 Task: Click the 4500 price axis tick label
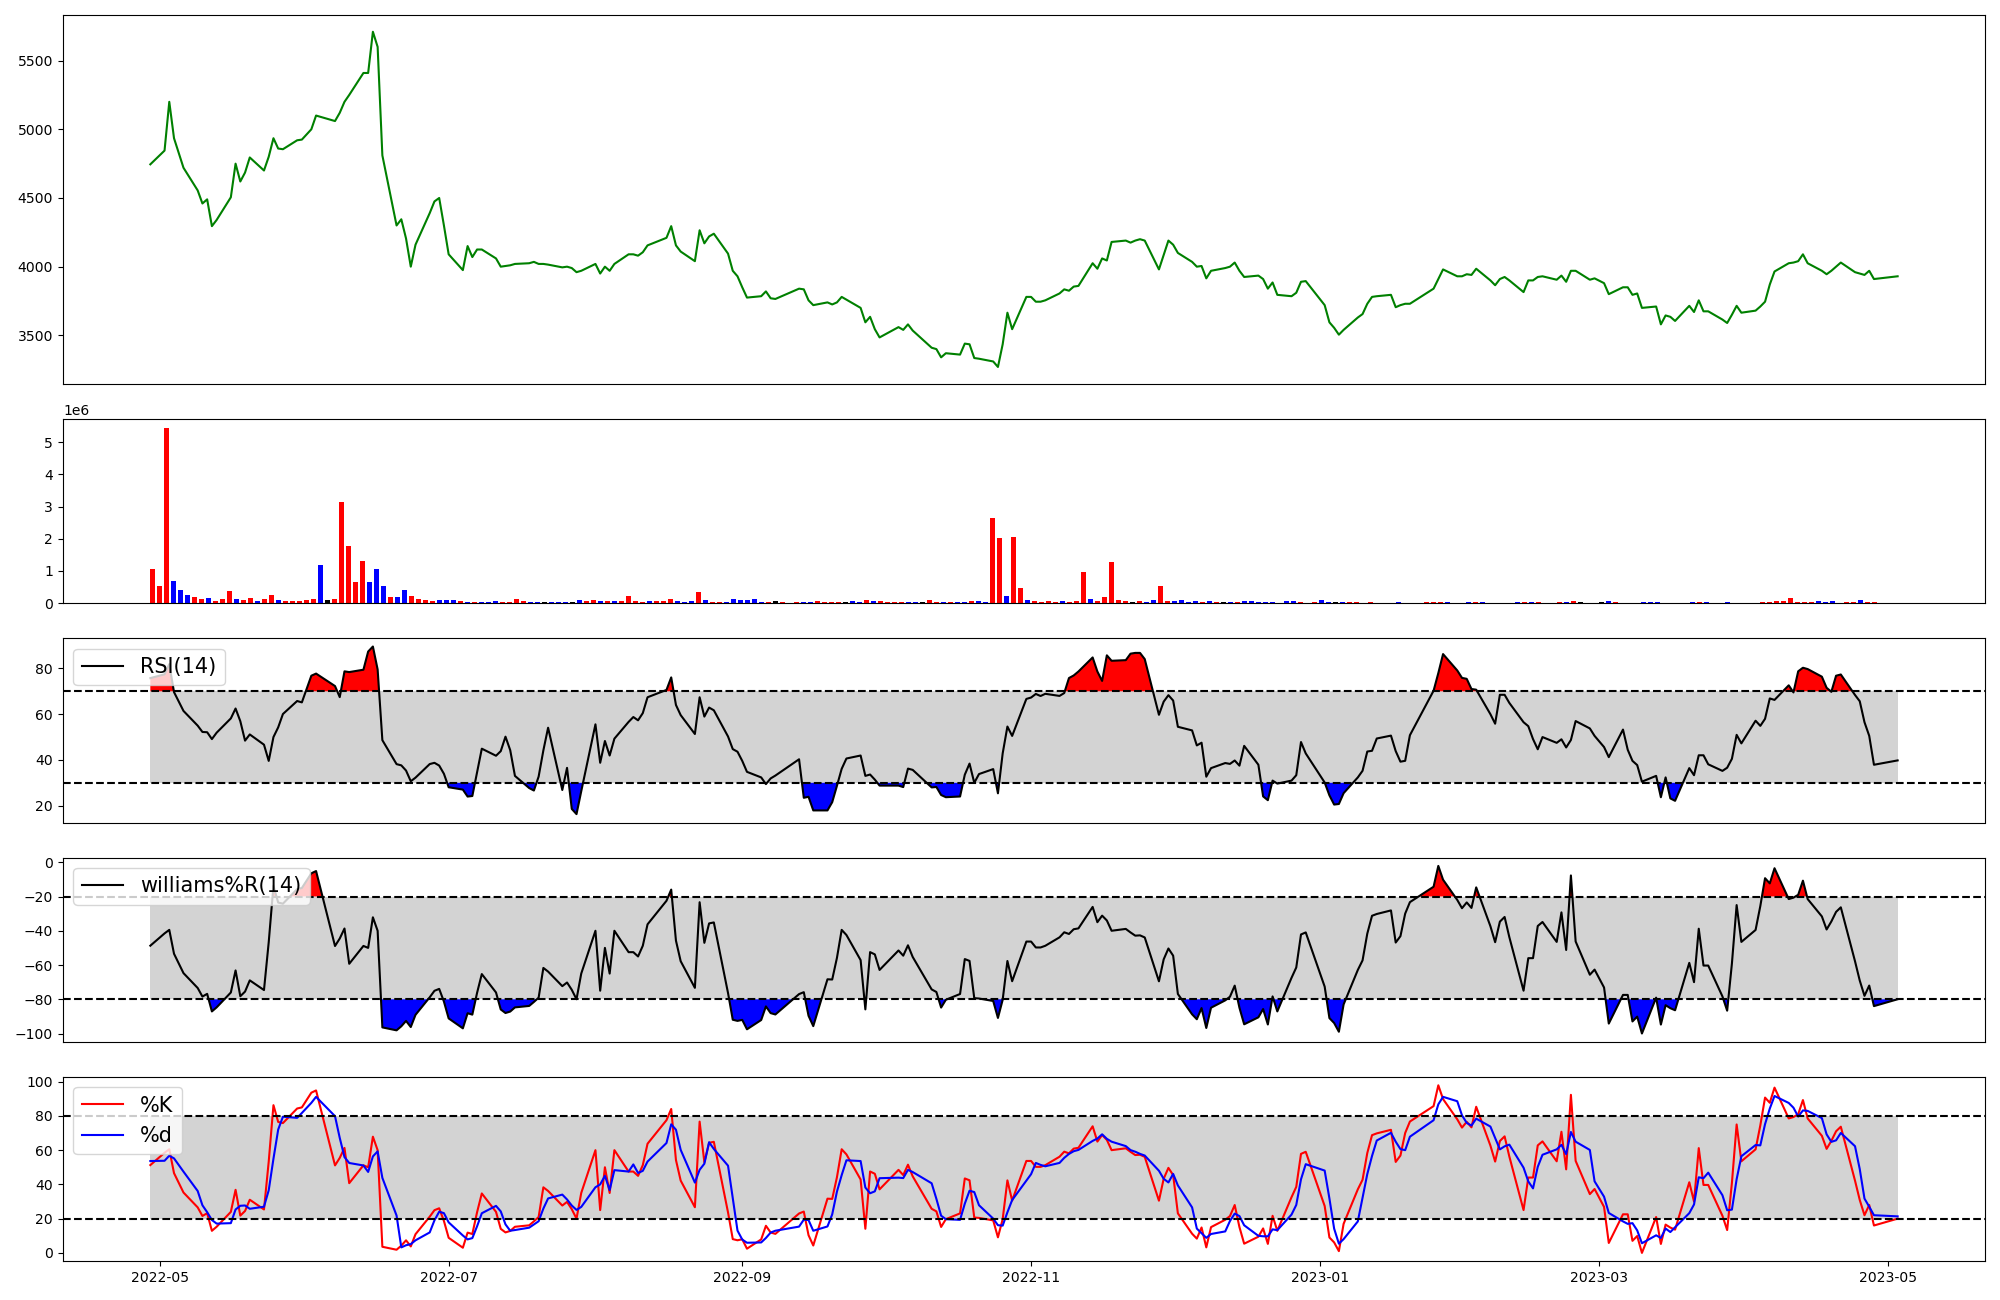pyautogui.click(x=35, y=198)
